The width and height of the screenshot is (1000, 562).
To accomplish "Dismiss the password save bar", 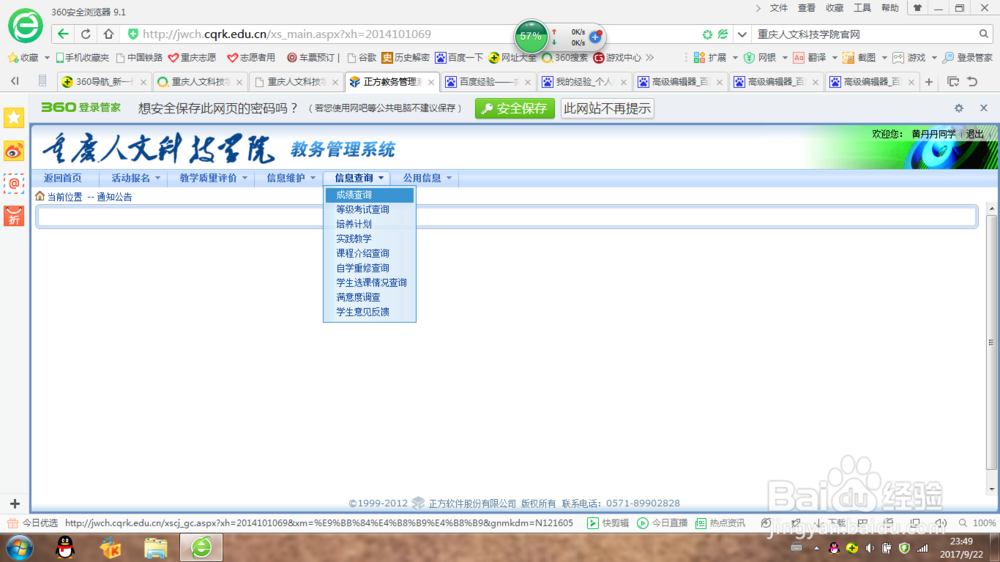I will click(x=983, y=108).
